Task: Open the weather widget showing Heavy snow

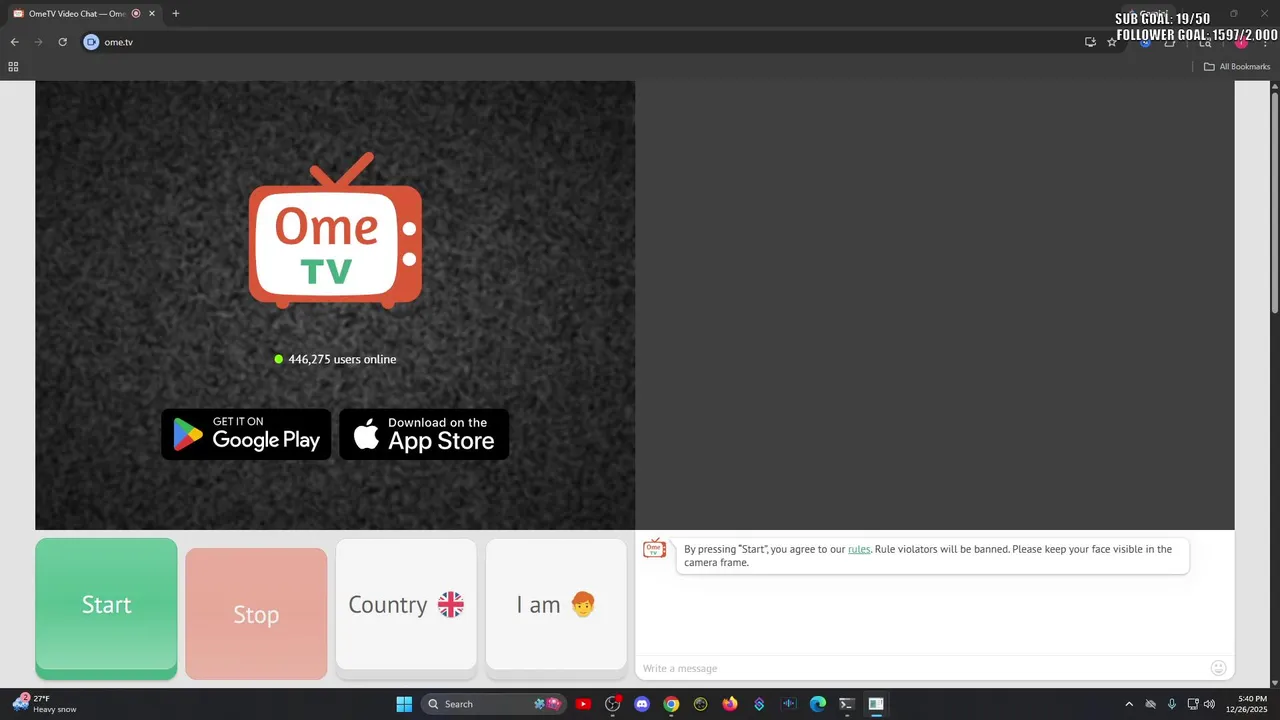Action: (45, 704)
